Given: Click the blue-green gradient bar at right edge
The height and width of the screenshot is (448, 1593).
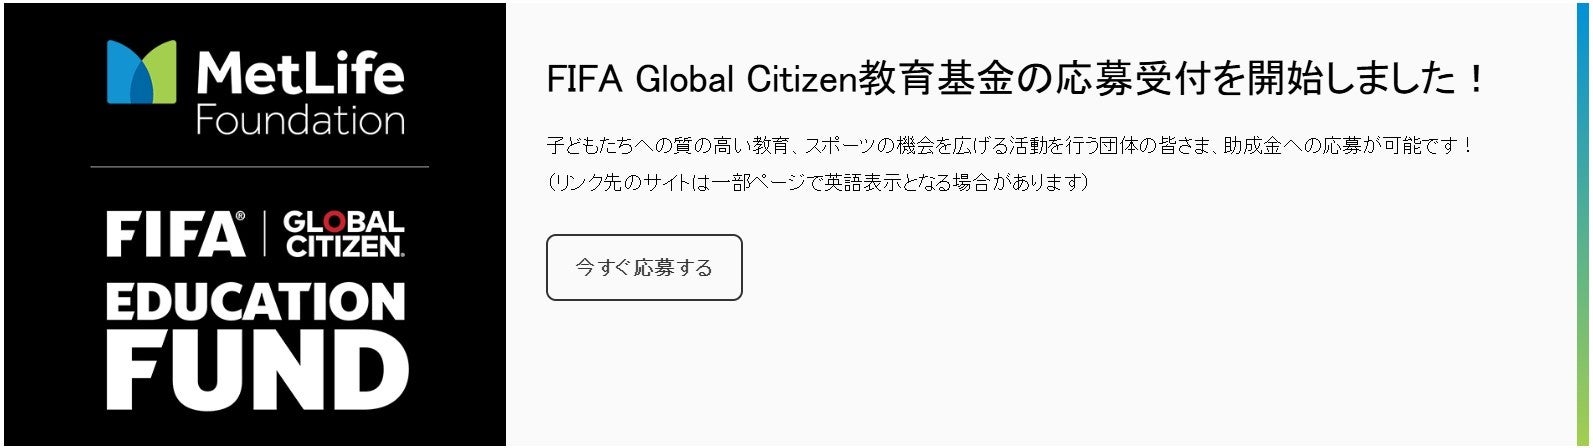Looking at the screenshot, I should [1583, 224].
